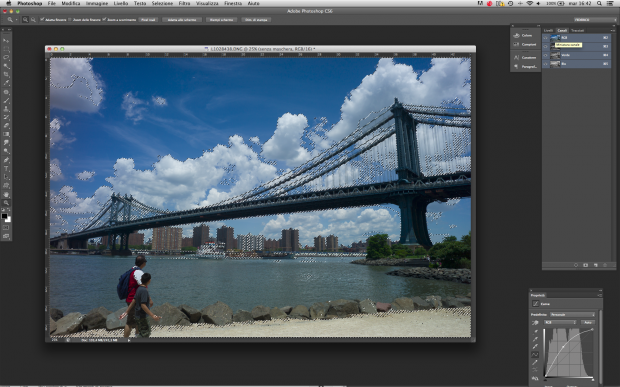
Task: Click the first text button in the options bar
Action: [x=149, y=19]
